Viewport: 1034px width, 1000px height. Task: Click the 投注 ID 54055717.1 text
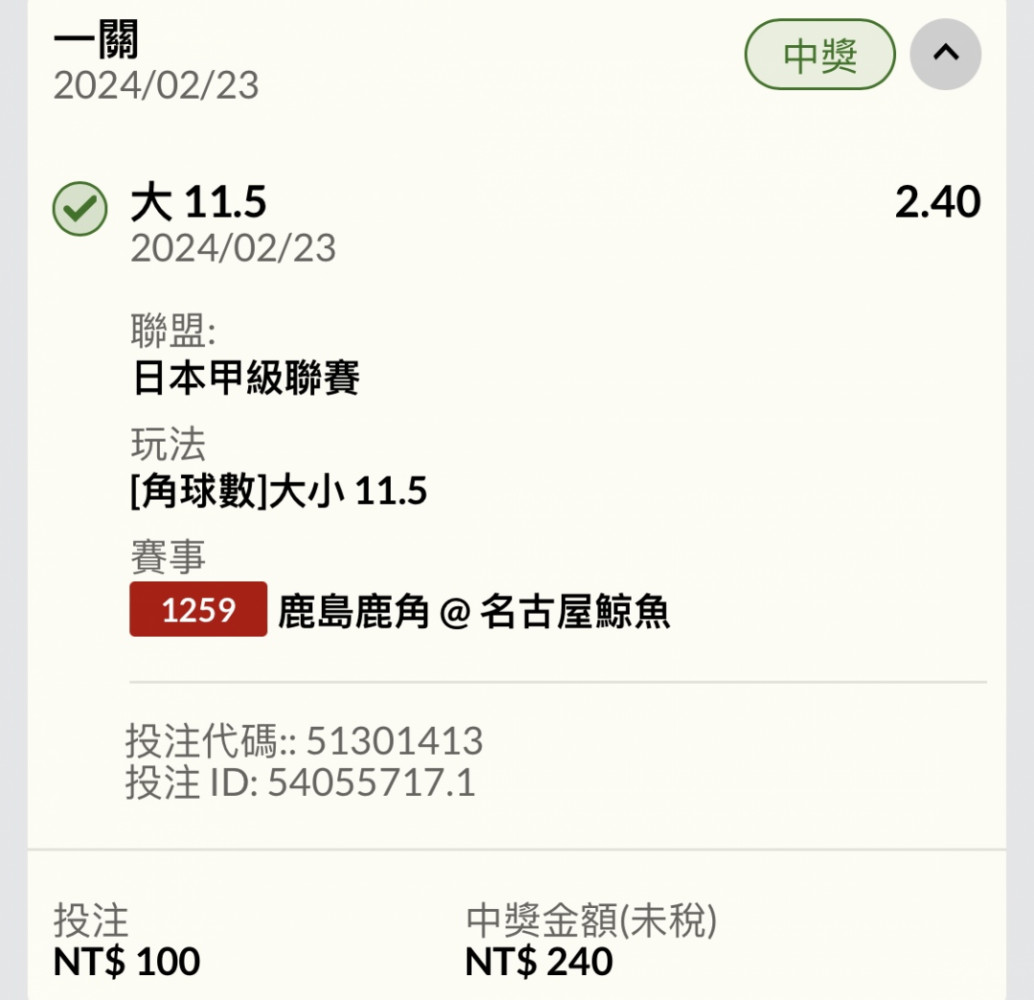pyautogui.click(x=300, y=782)
